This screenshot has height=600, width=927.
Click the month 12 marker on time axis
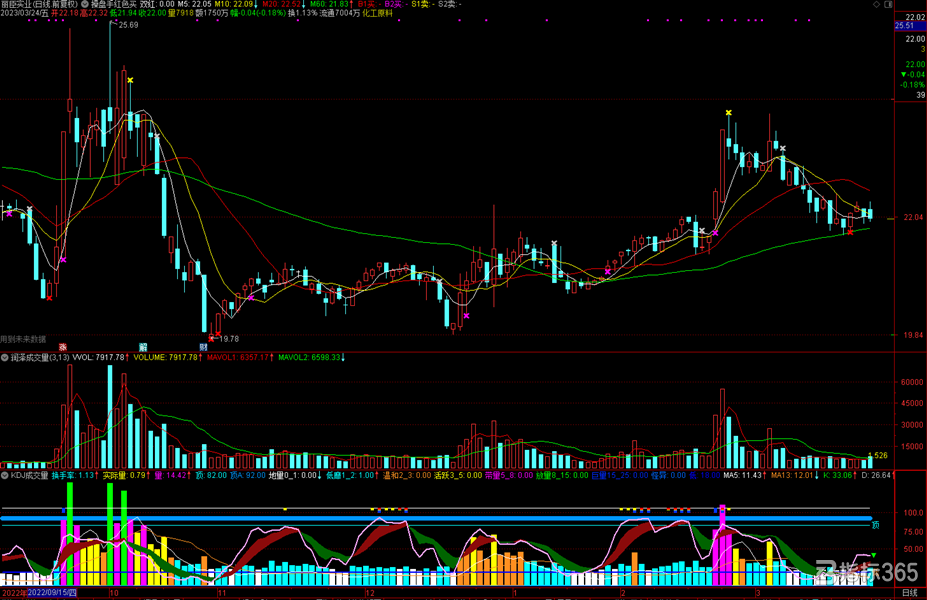click(x=369, y=592)
